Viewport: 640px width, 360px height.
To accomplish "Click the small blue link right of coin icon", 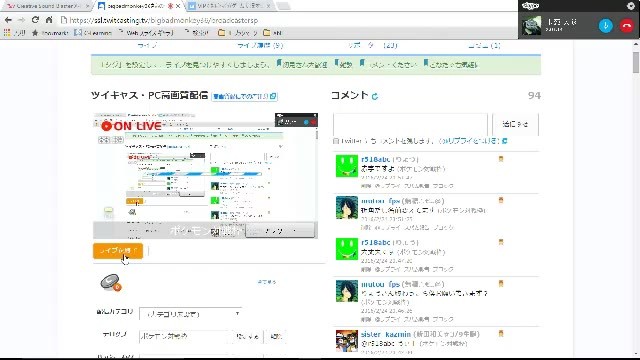I will (267, 282).
